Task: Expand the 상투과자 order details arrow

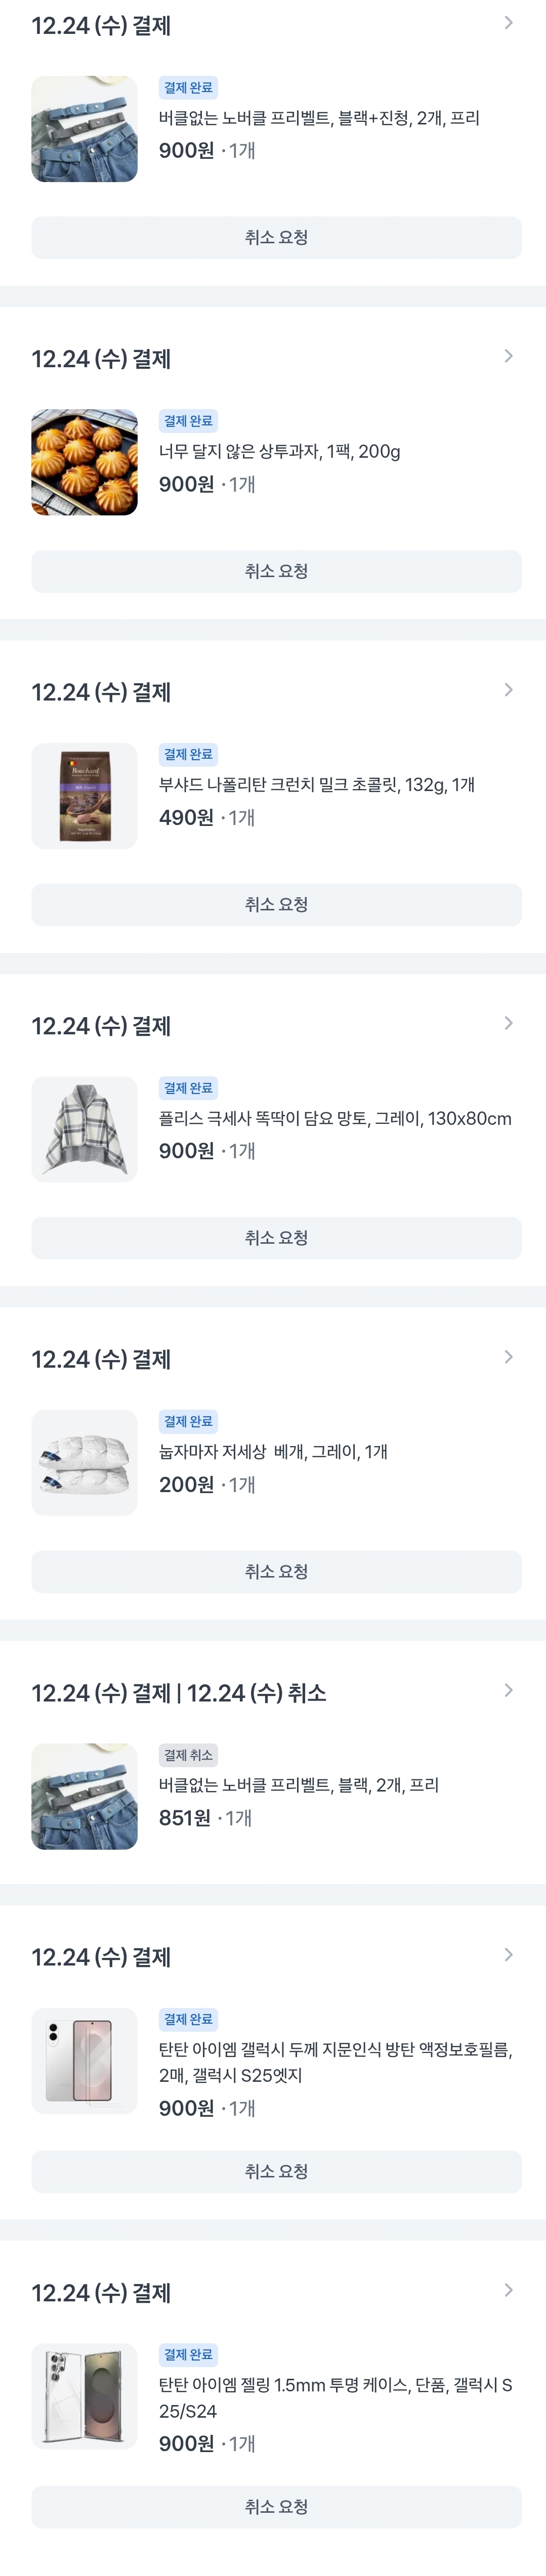Action: [508, 356]
